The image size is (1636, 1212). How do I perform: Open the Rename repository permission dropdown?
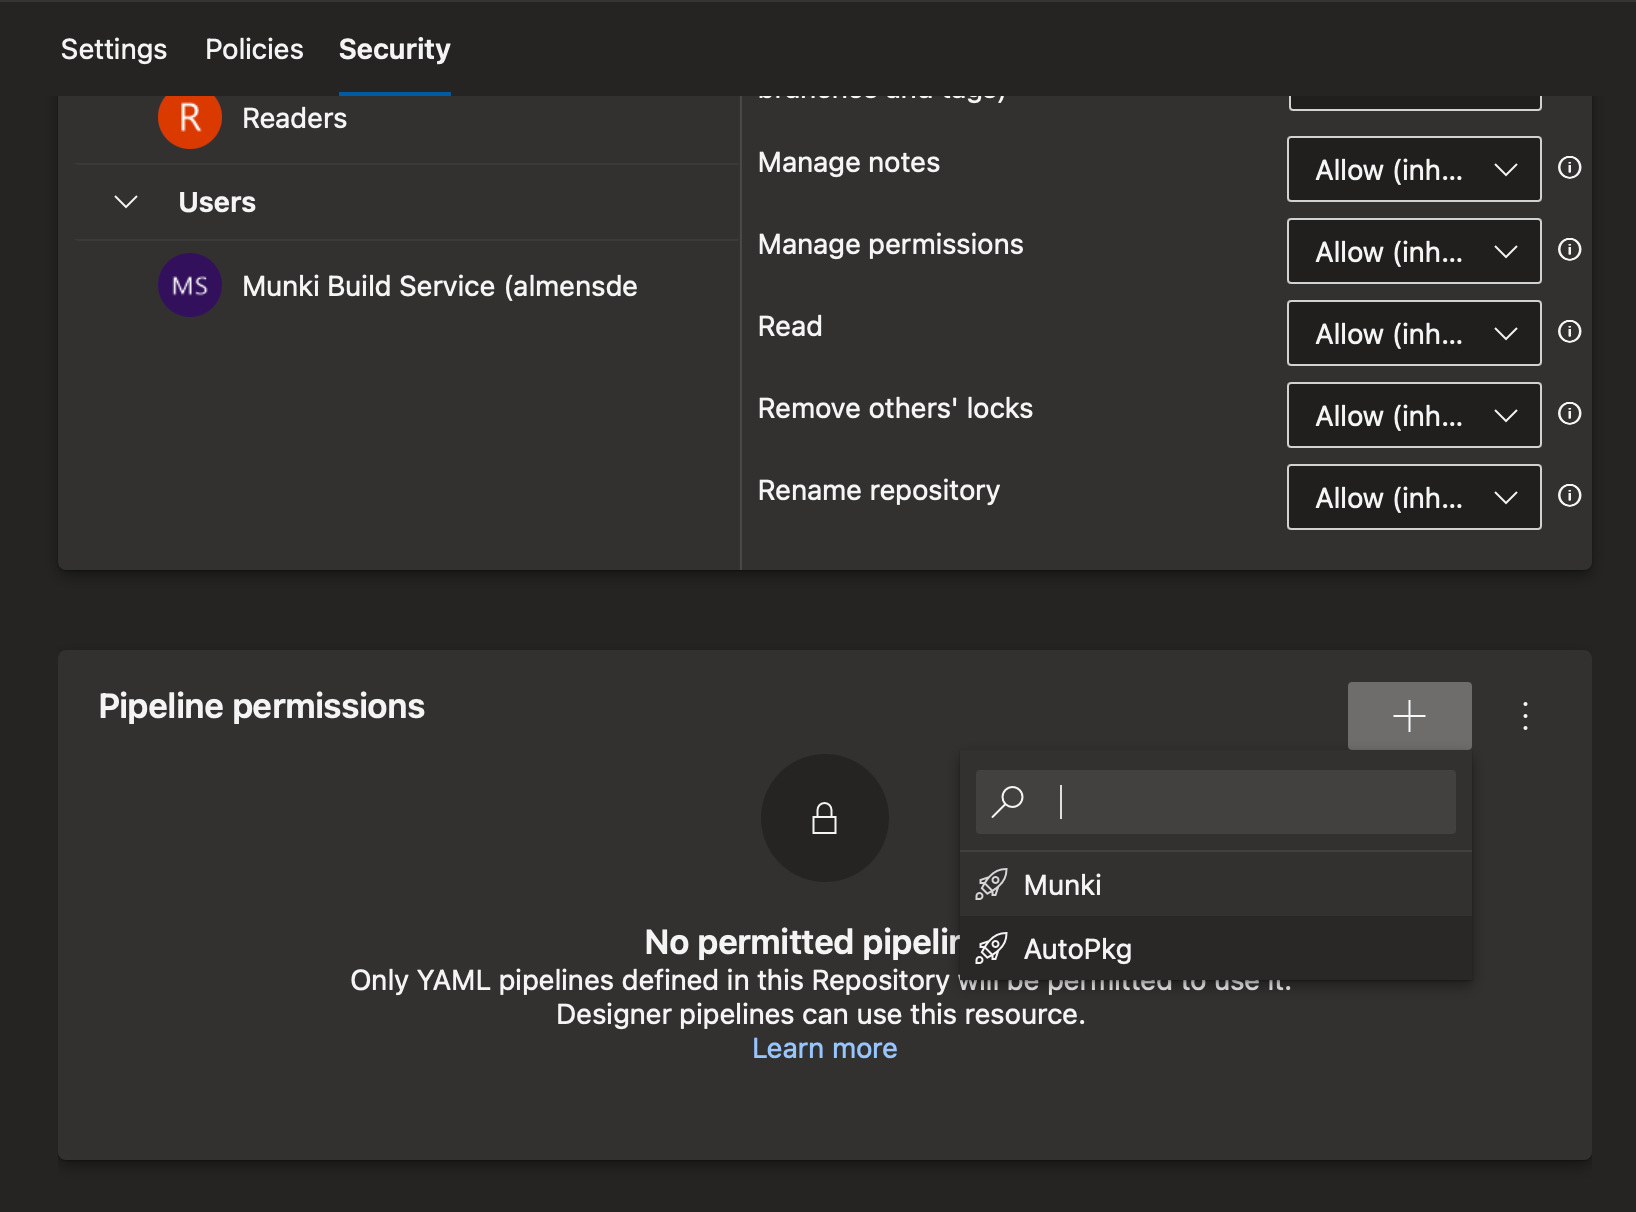click(1413, 497)
